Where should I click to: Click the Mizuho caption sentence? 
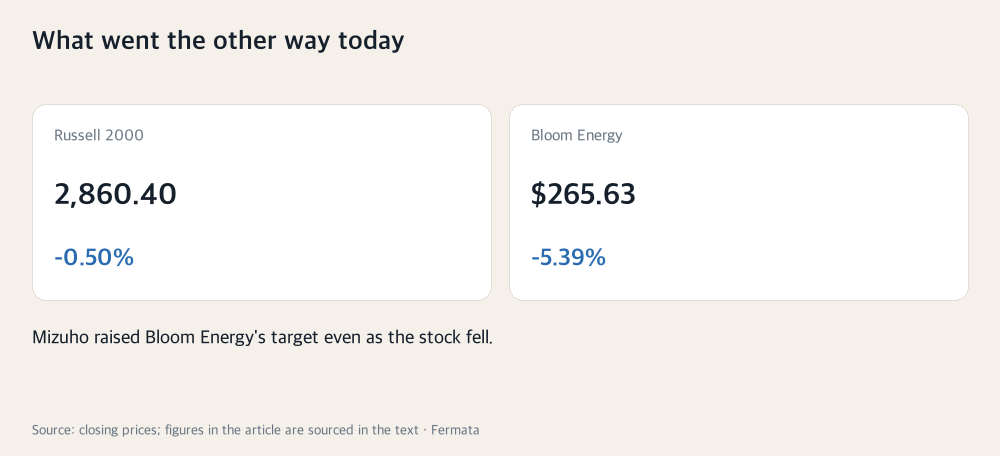point(262,337)
